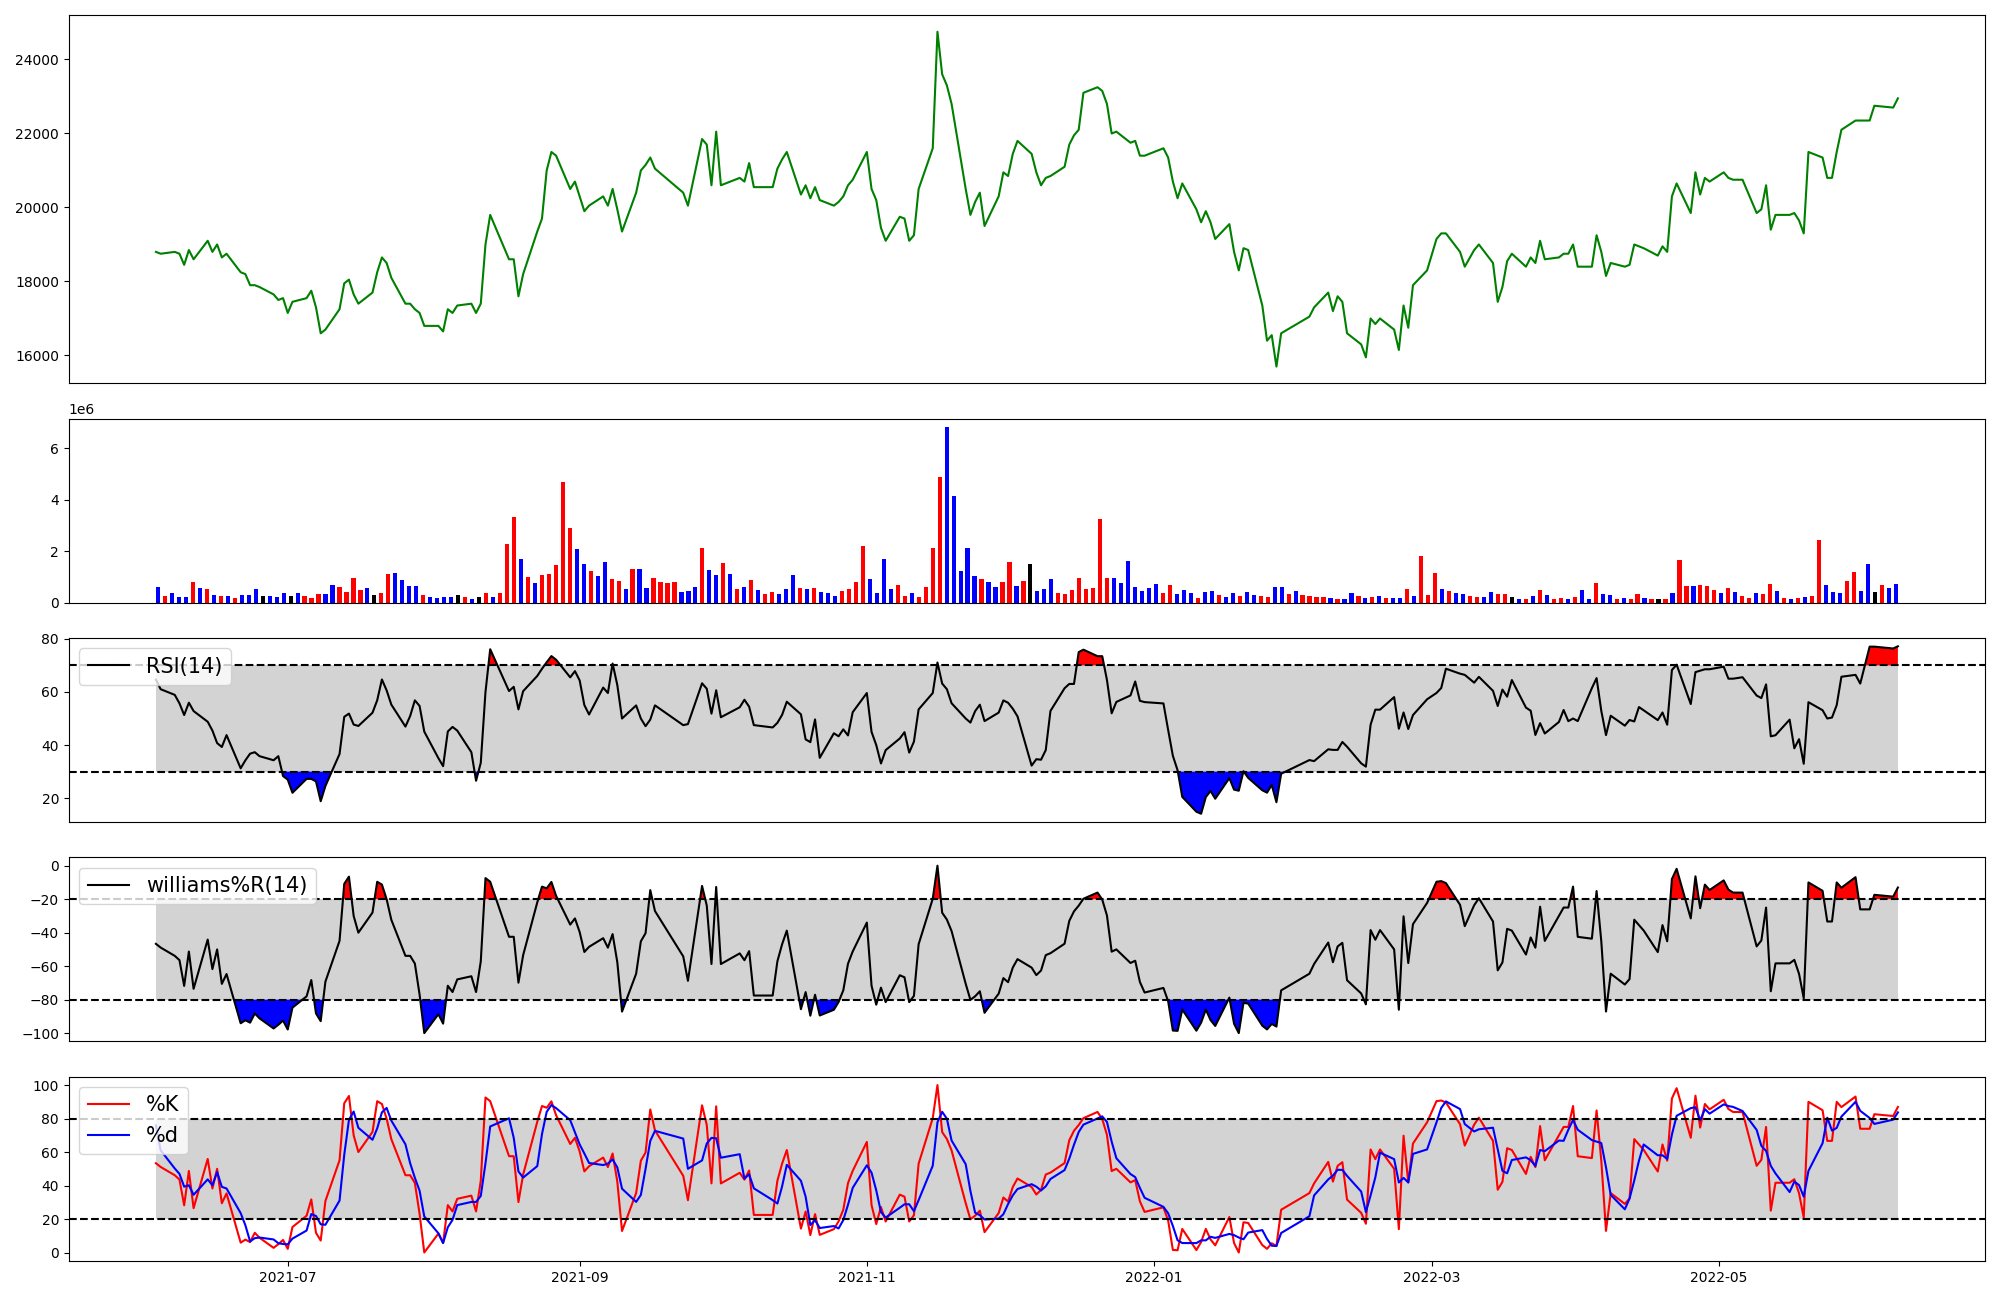Click the 16000 price axis tick label
The image size is (2000, 1300).
point(37,356)
